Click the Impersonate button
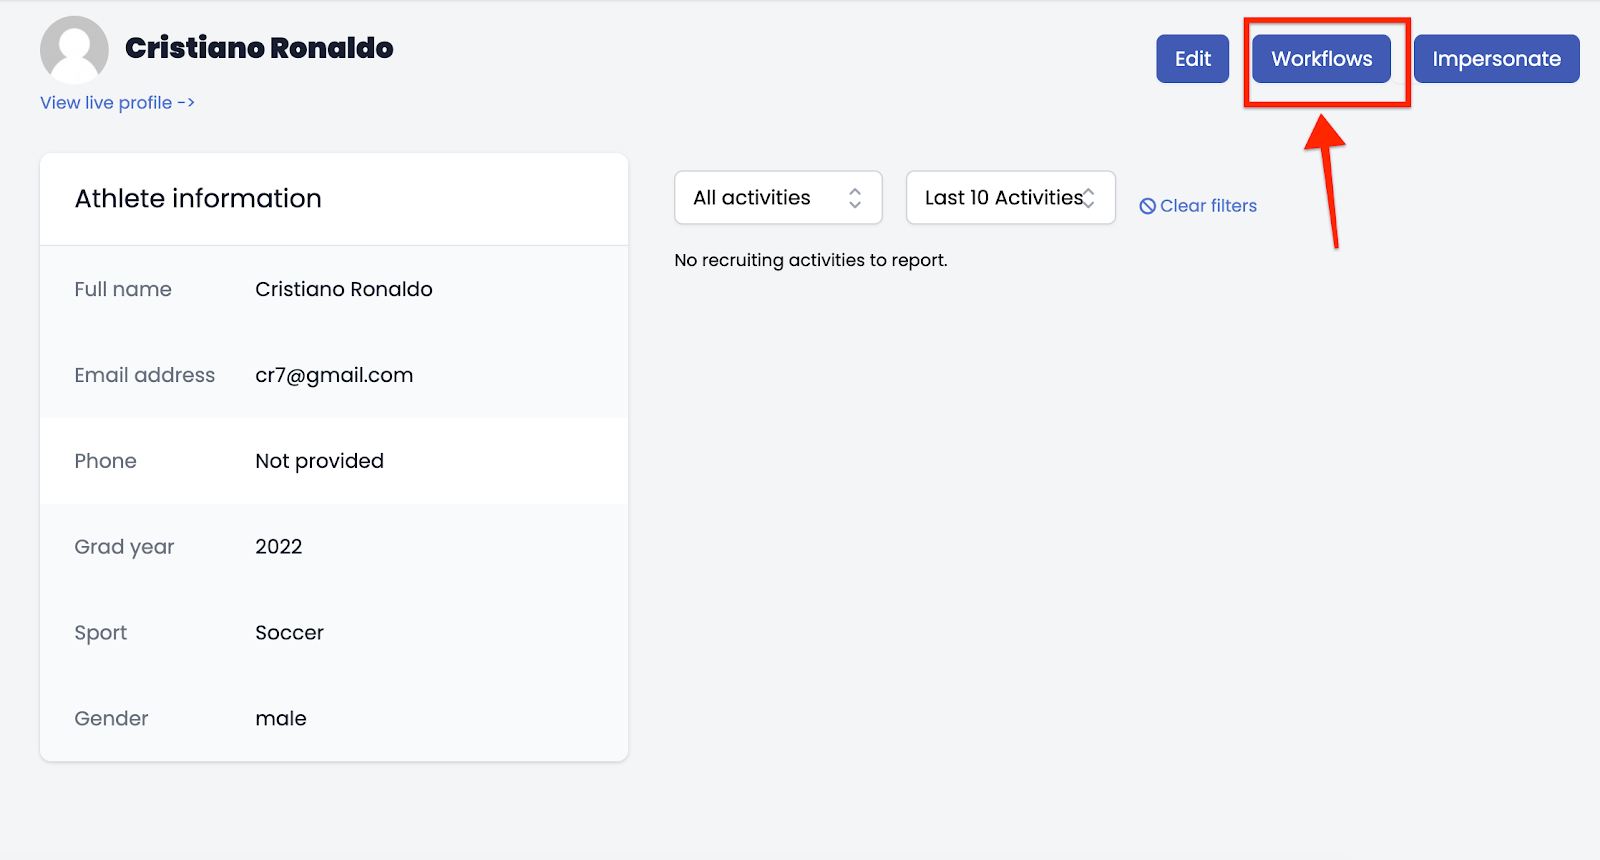The image size is (1600, 860). 1496,59
